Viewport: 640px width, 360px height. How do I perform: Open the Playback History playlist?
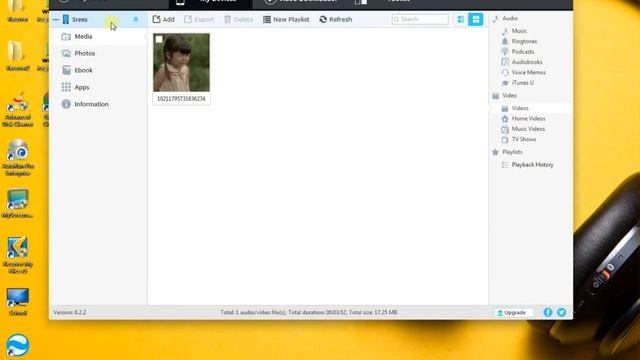pyautogui.click(x=532, y=165)
